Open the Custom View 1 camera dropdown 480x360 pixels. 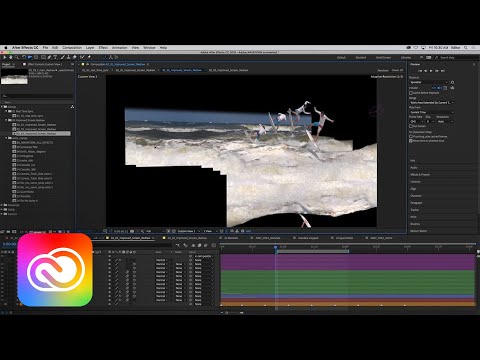(188, 231)
